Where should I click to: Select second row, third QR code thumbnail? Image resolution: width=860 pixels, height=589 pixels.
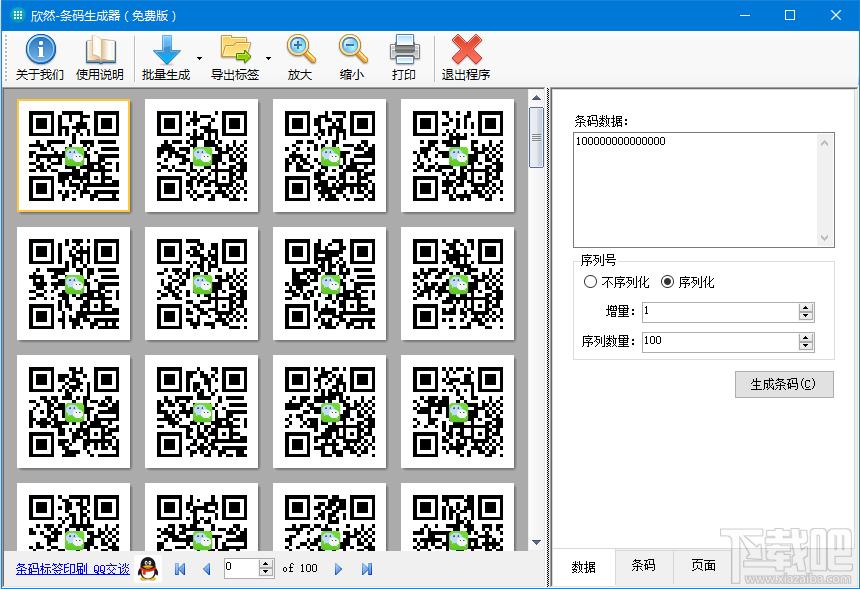(x=330, y=284)
